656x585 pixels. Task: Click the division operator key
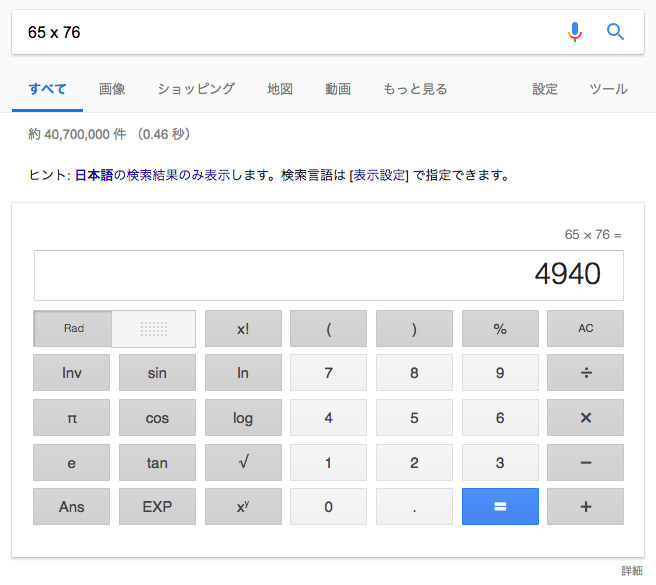coord(585,372)
